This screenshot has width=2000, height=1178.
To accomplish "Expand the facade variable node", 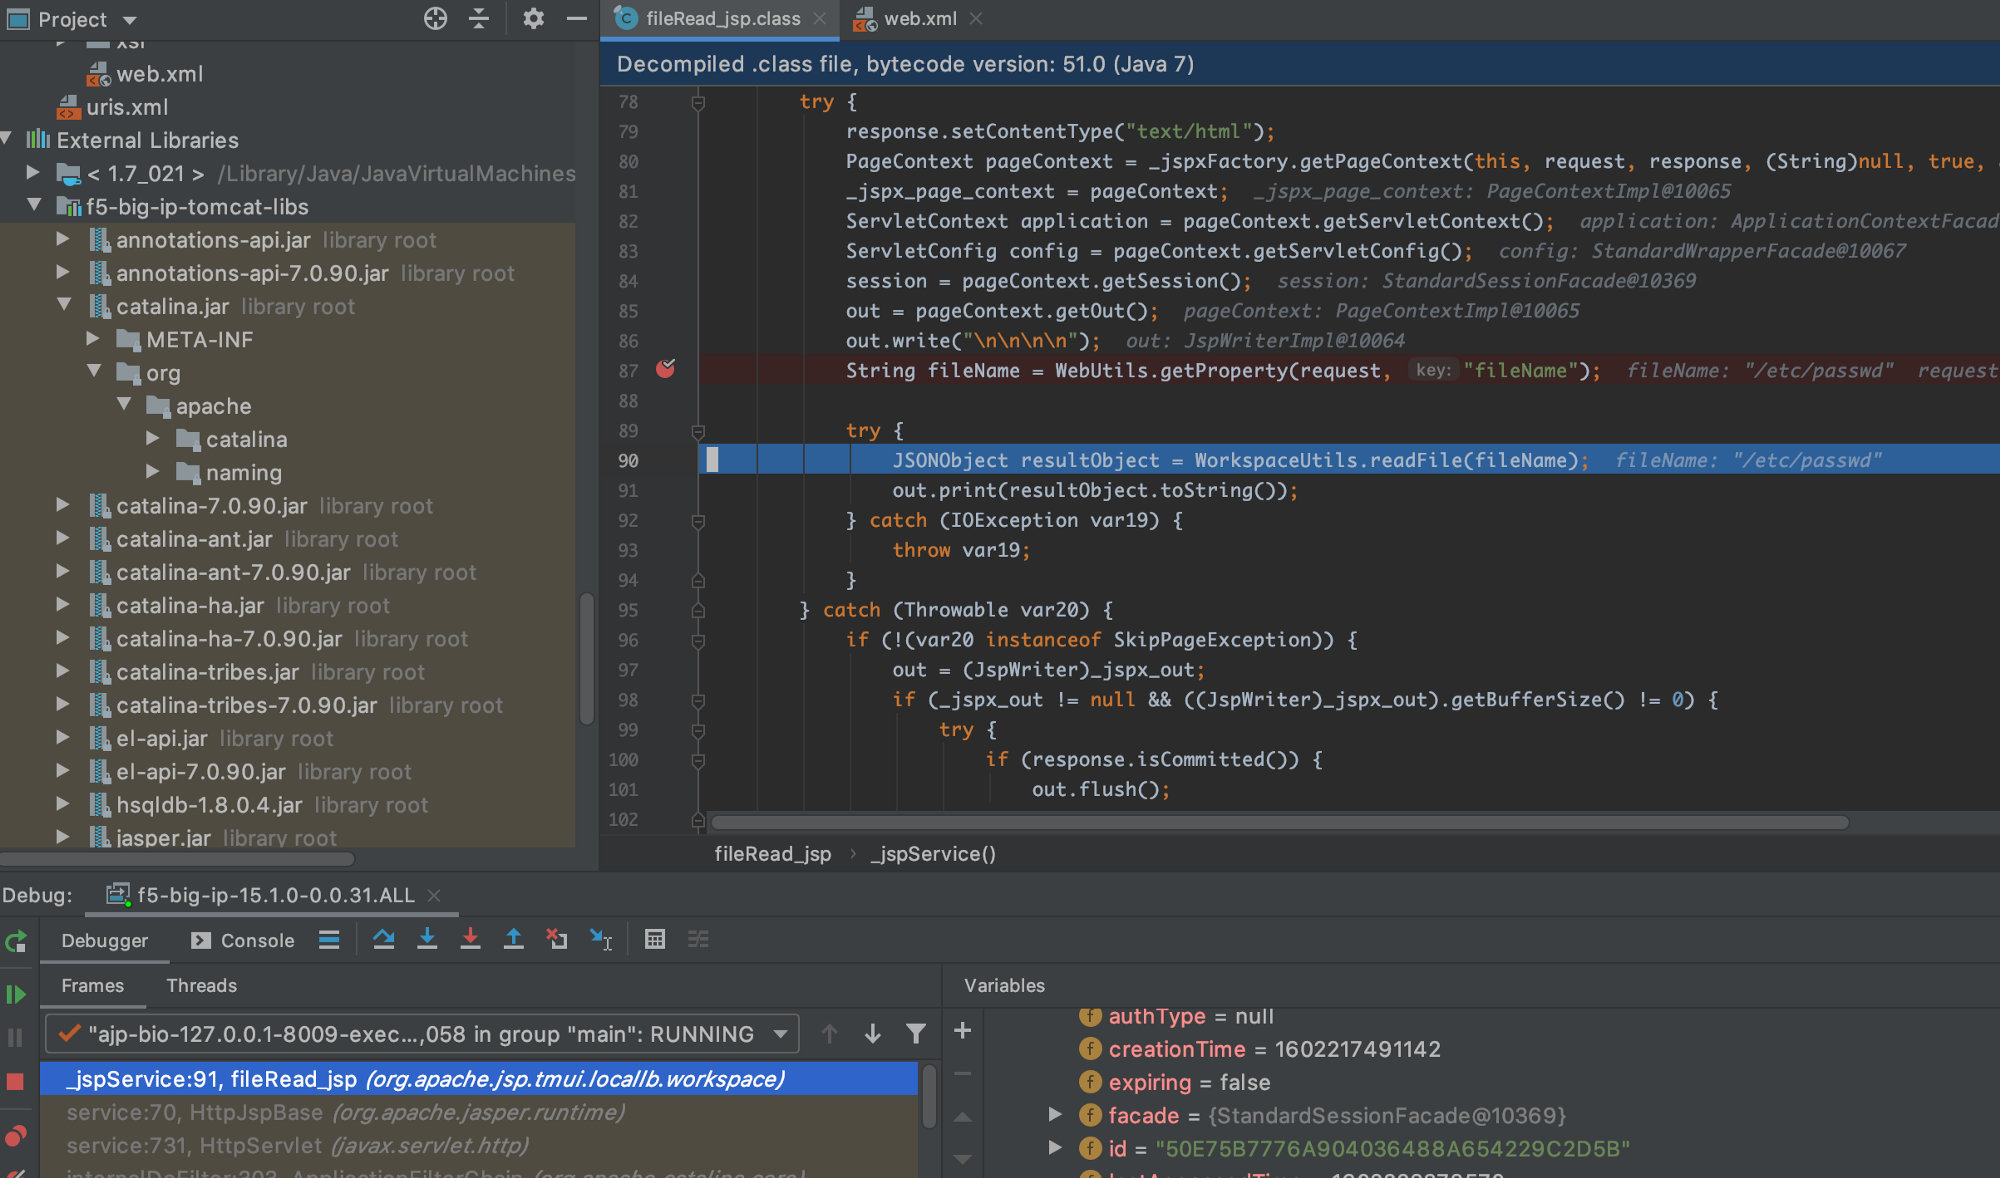I will tap(1055, 1115).
